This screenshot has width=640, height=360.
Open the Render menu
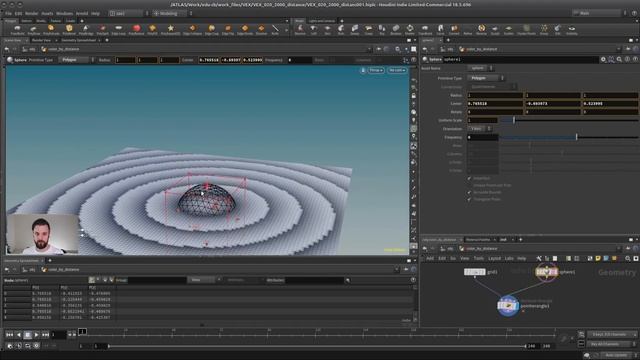click(31, 13)
